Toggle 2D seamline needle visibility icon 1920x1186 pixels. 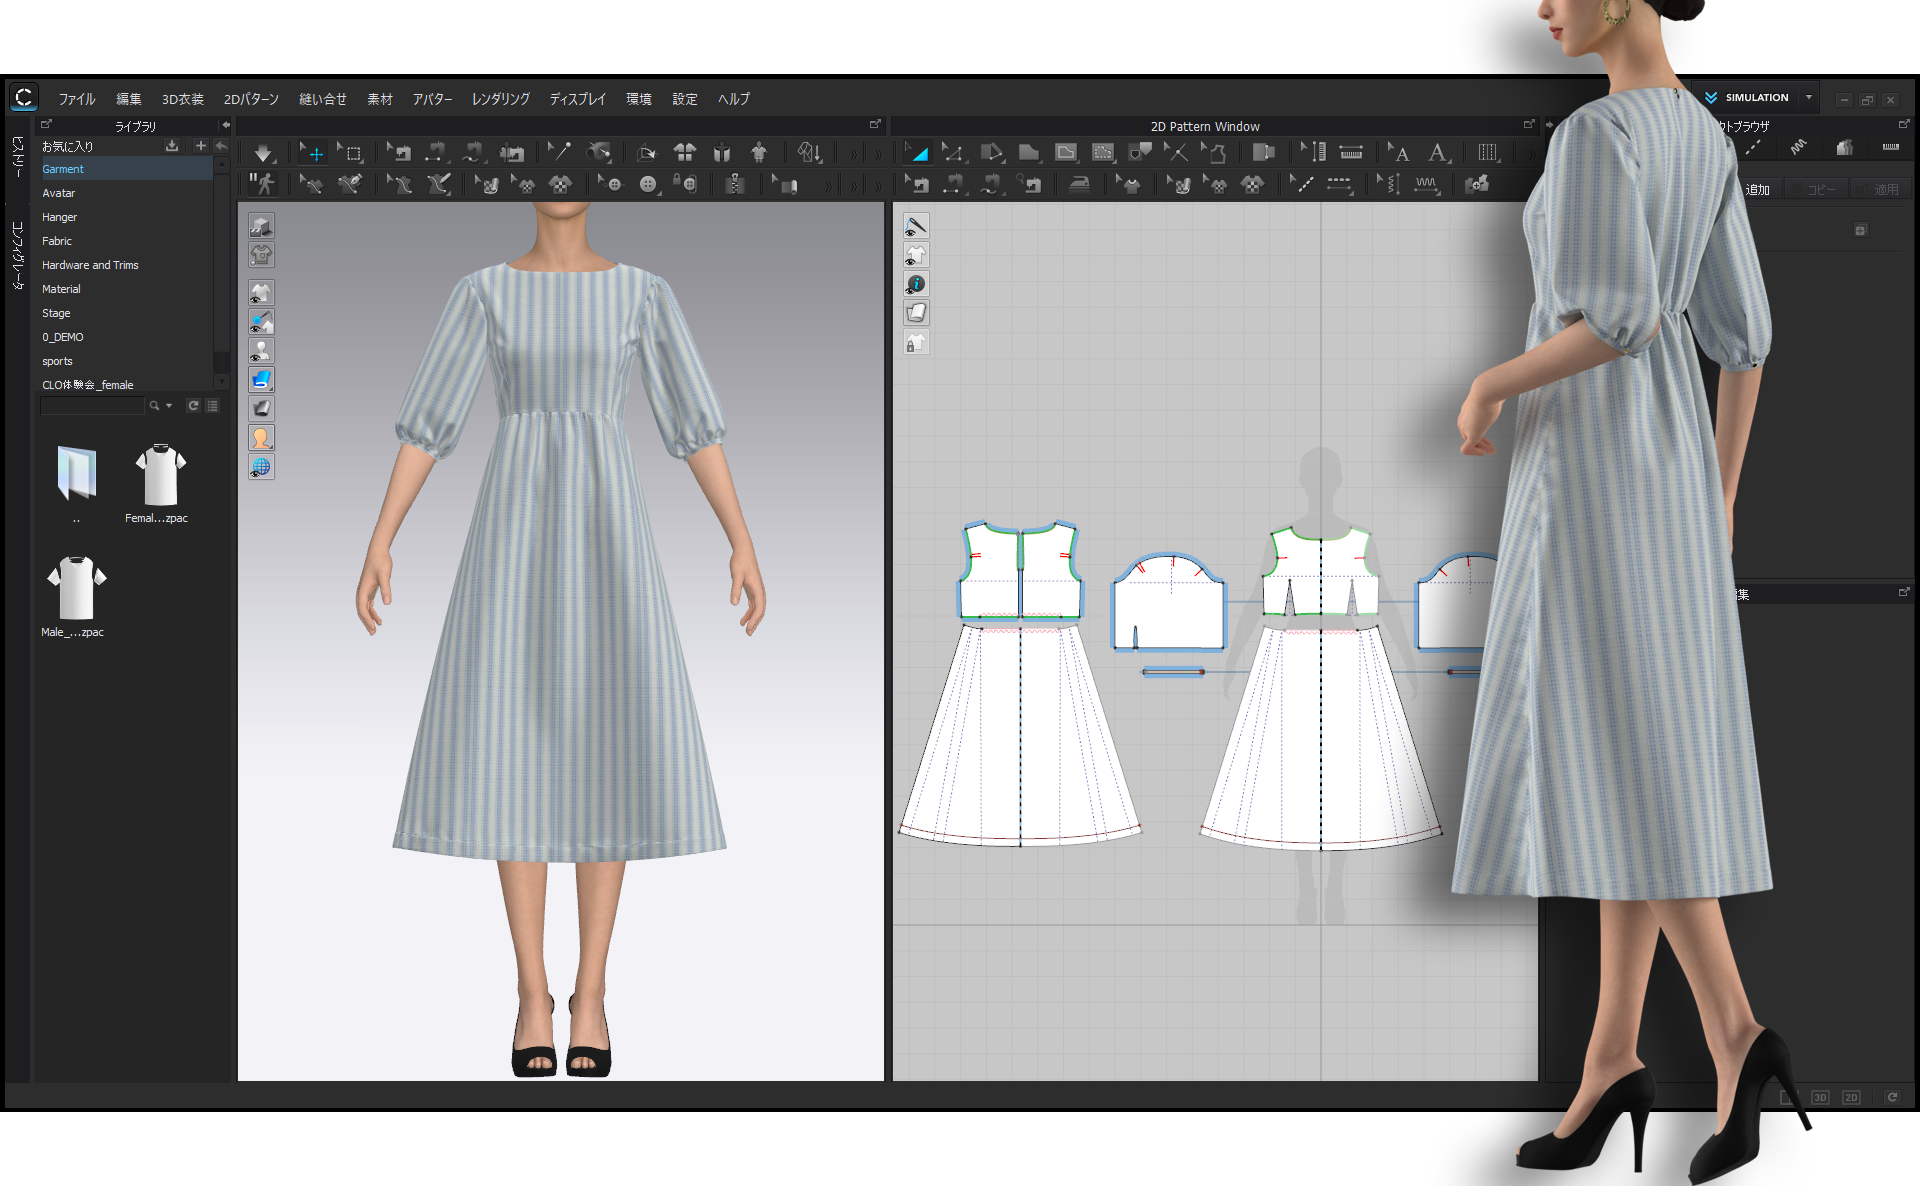tap(916, 227)
